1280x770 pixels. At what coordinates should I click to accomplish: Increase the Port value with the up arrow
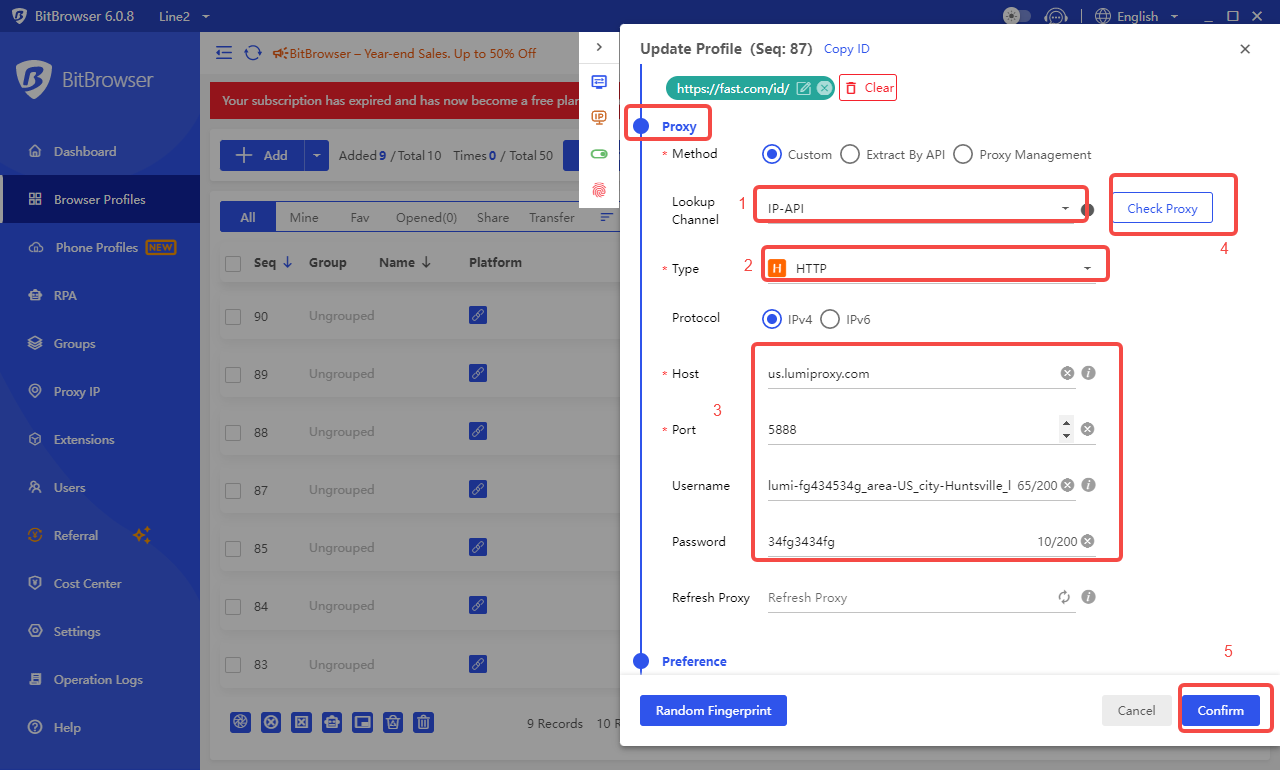(x=1066, y=423)
